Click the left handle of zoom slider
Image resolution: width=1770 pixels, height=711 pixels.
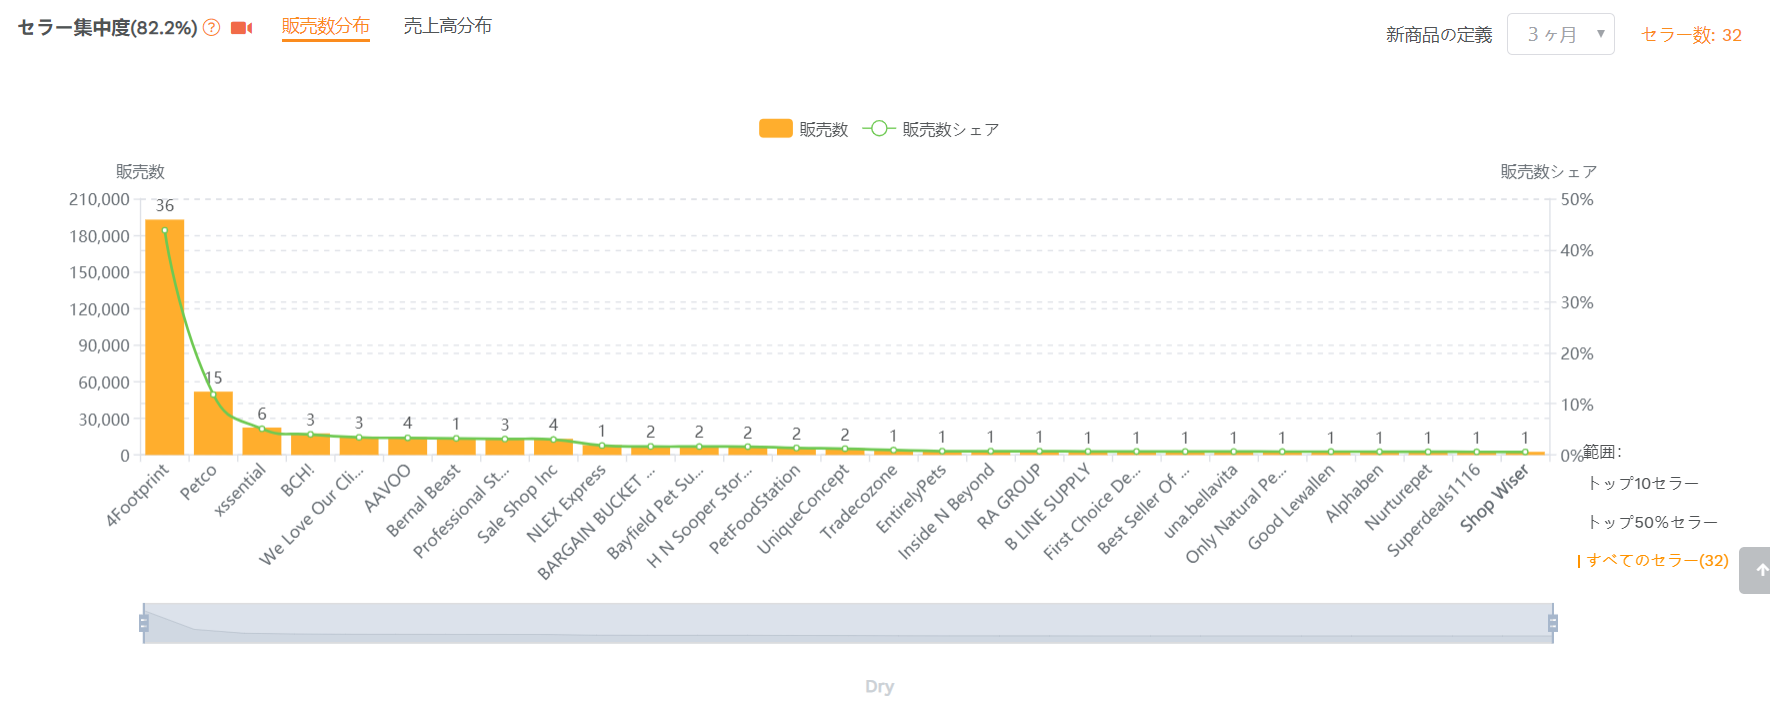[x=144, y=624]
